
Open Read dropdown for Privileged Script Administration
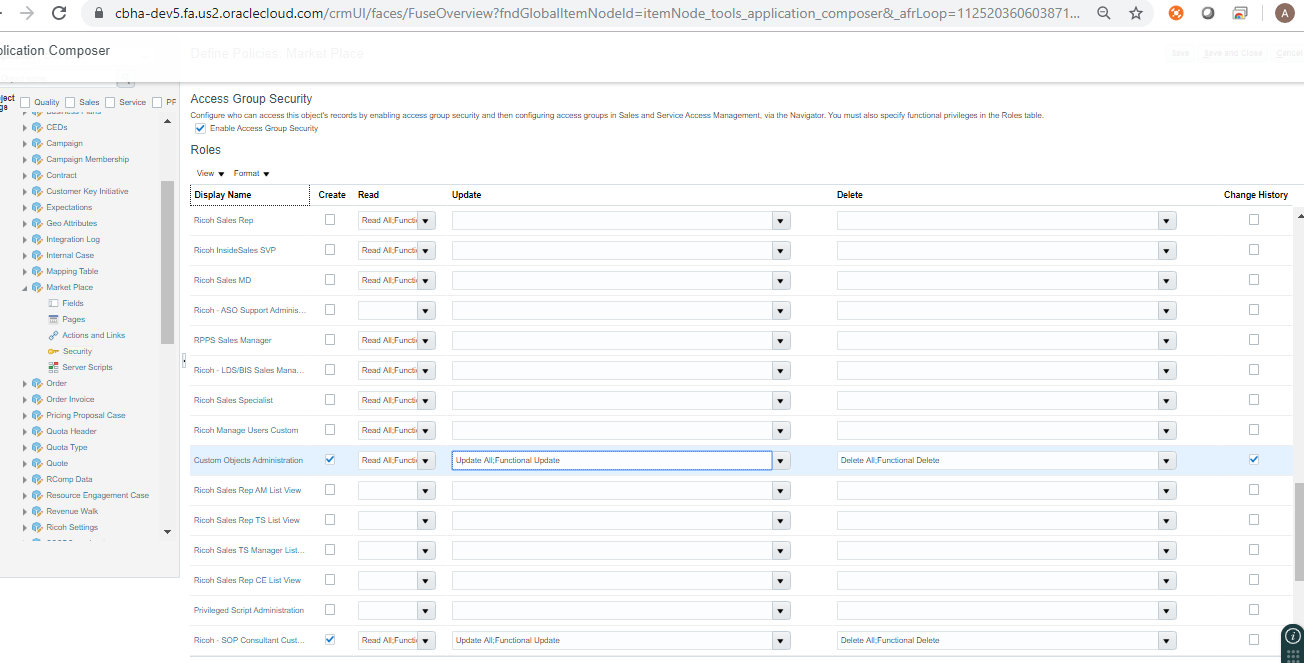[x=426, y=610]
